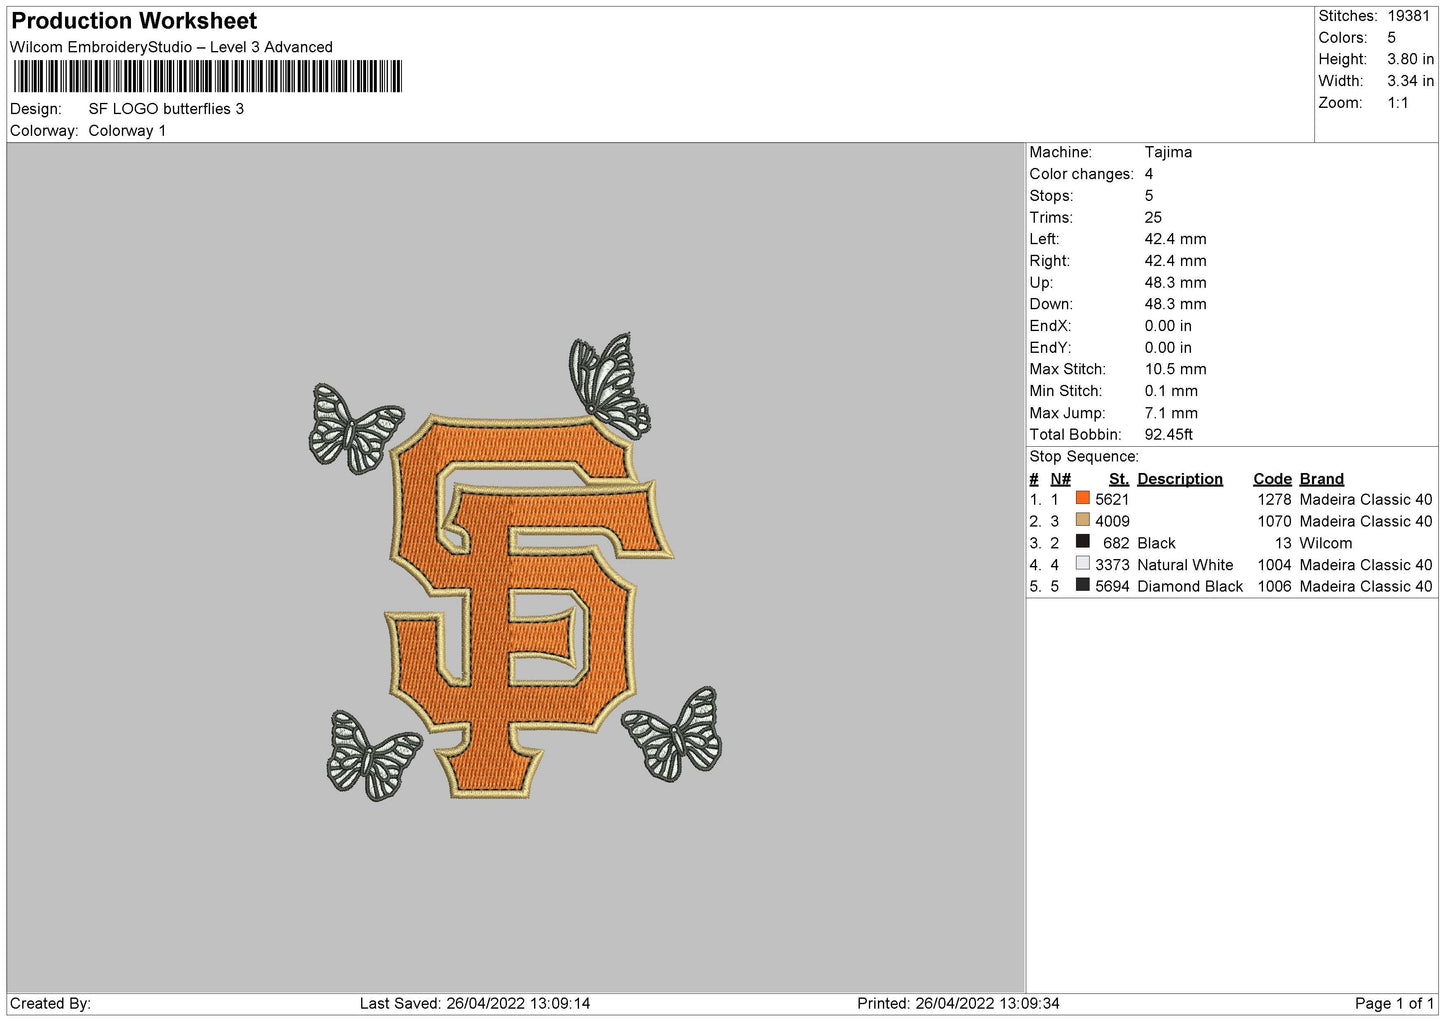Screen dimensions: 1445x1021
Task: Click the 'Production Worksheet' heading
Action: pos(134,21)
